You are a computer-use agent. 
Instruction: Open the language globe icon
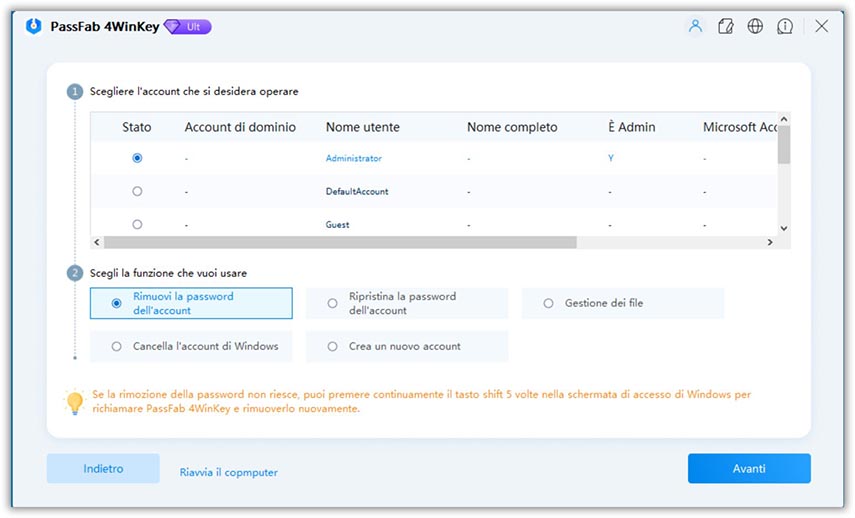coord(755,26)
